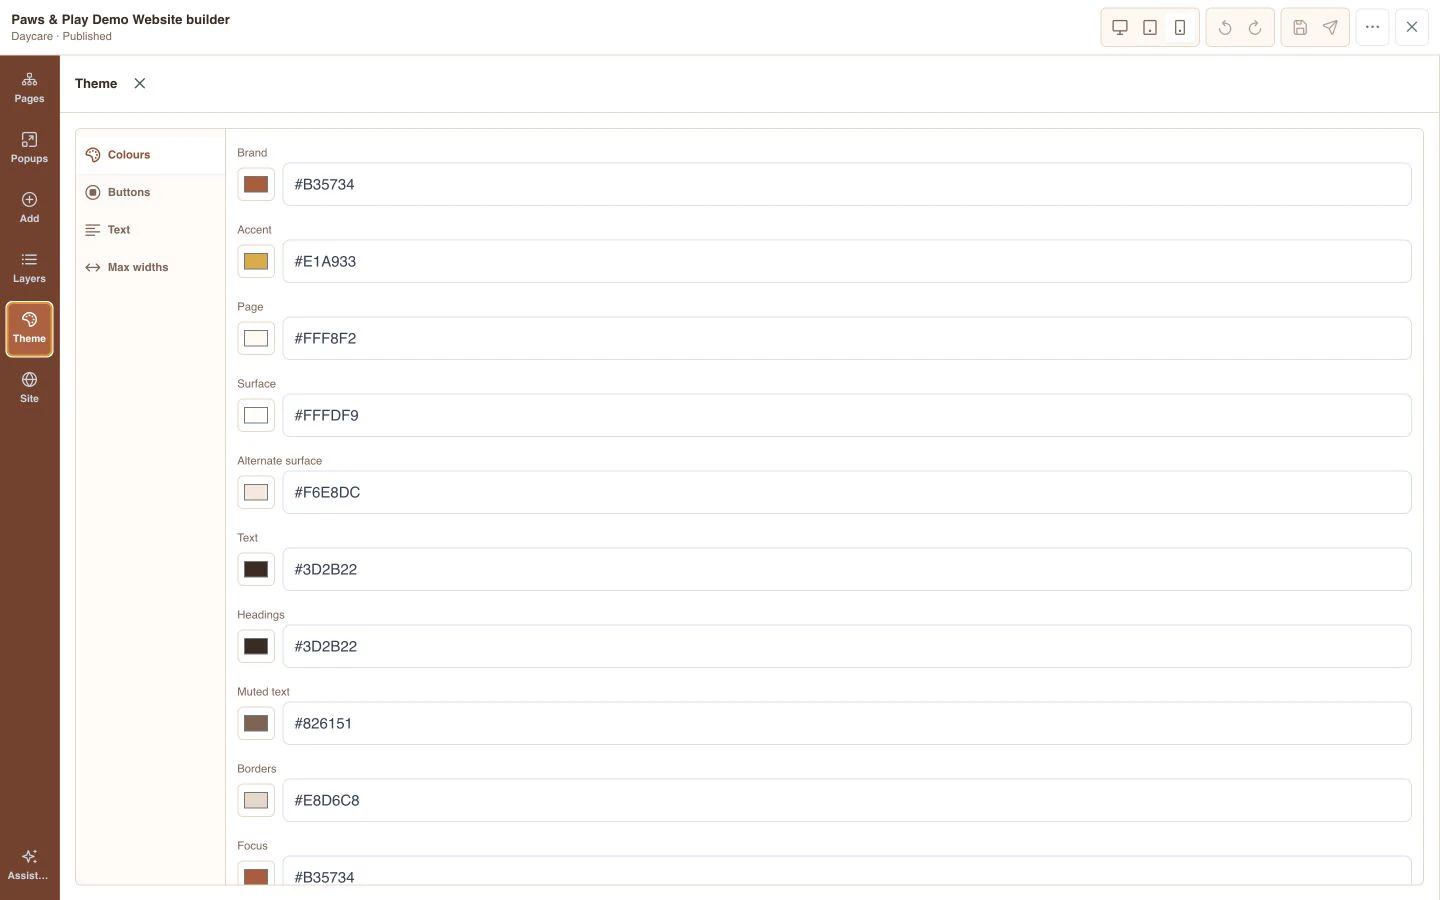Click the Brand hex field #B35734

point(847,184)
